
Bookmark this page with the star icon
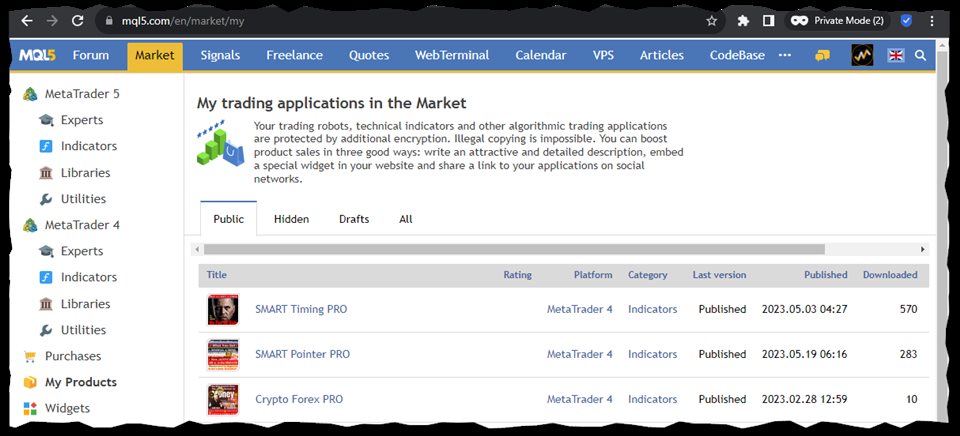(x=711, y=21)
